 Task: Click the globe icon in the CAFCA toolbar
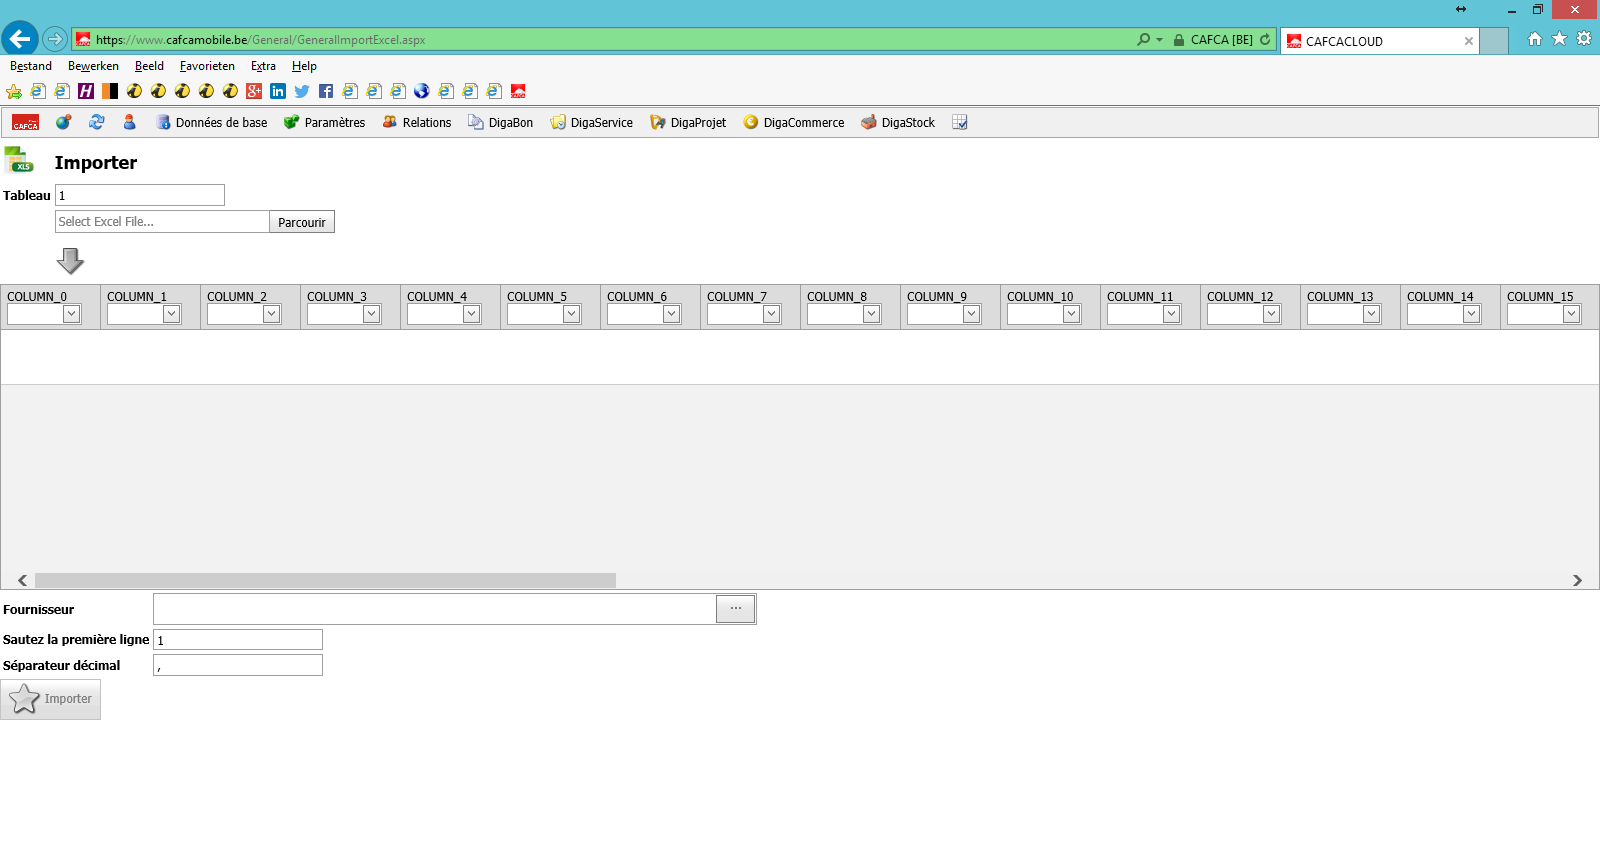coord(63,122)
